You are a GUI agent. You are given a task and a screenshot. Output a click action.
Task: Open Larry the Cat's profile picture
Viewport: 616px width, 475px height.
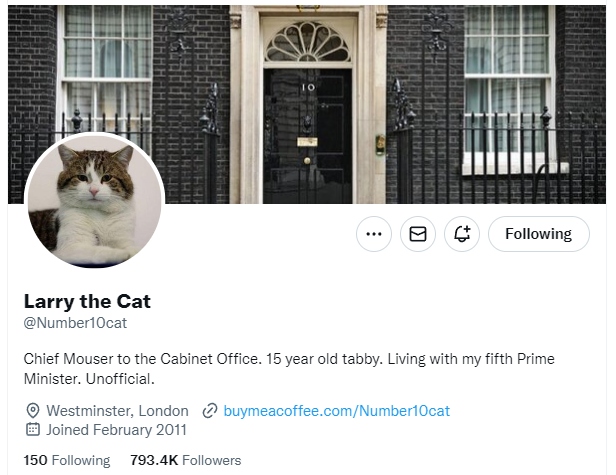coord(95,201)
